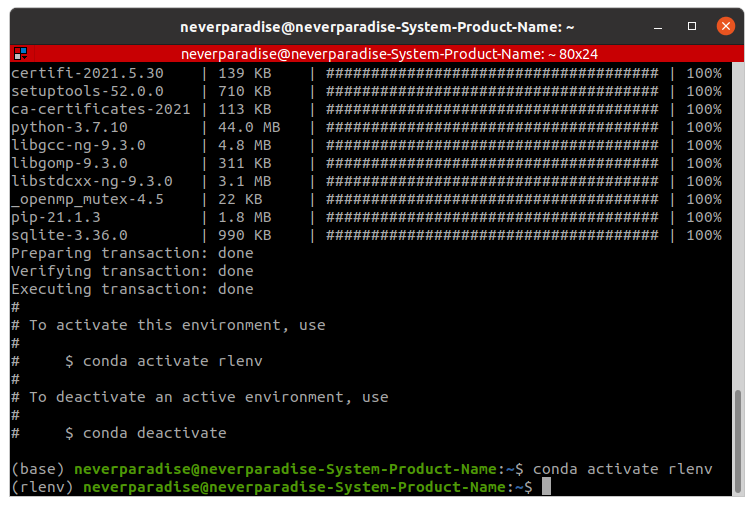
Task: Click the window title bar text
Action: point(377,27)
